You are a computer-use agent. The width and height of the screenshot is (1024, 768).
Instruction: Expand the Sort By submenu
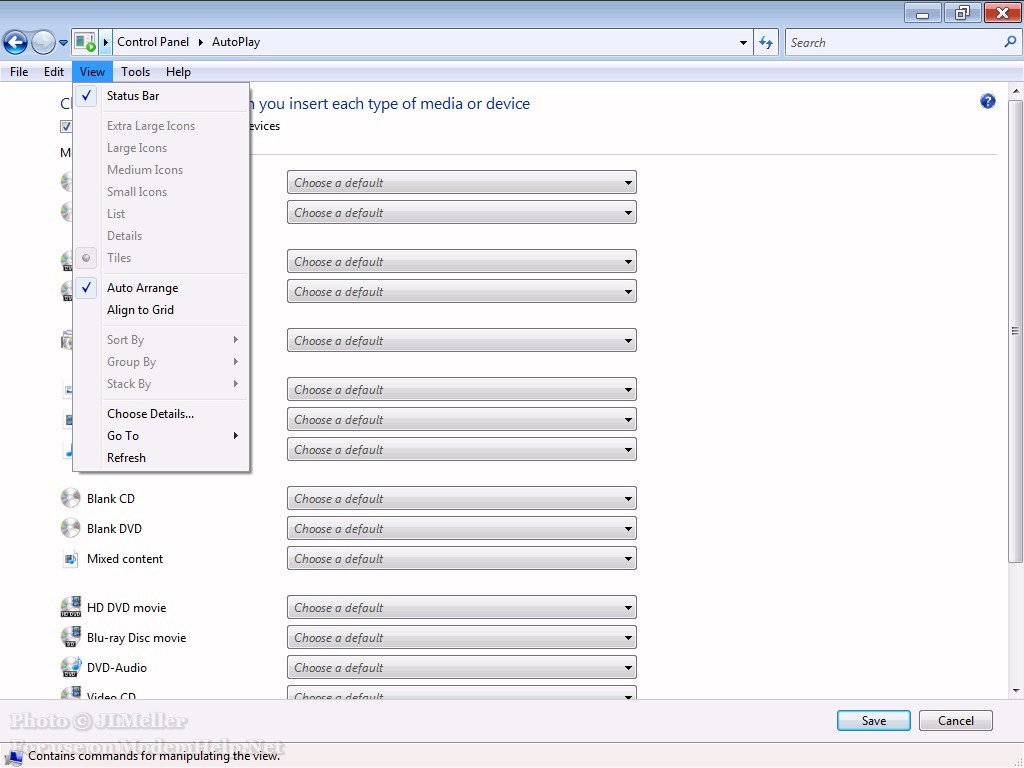(x=161, y=340)
